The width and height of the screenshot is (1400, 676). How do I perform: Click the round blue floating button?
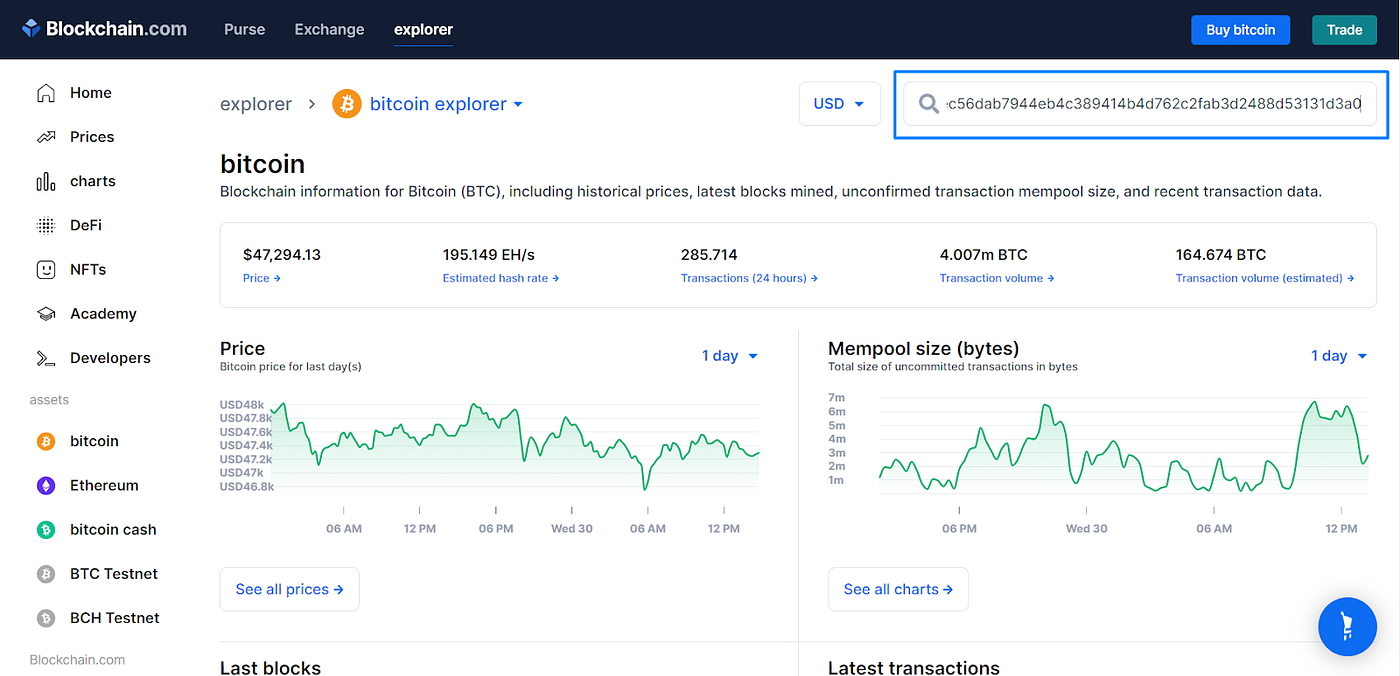(x=1348, y=627)
